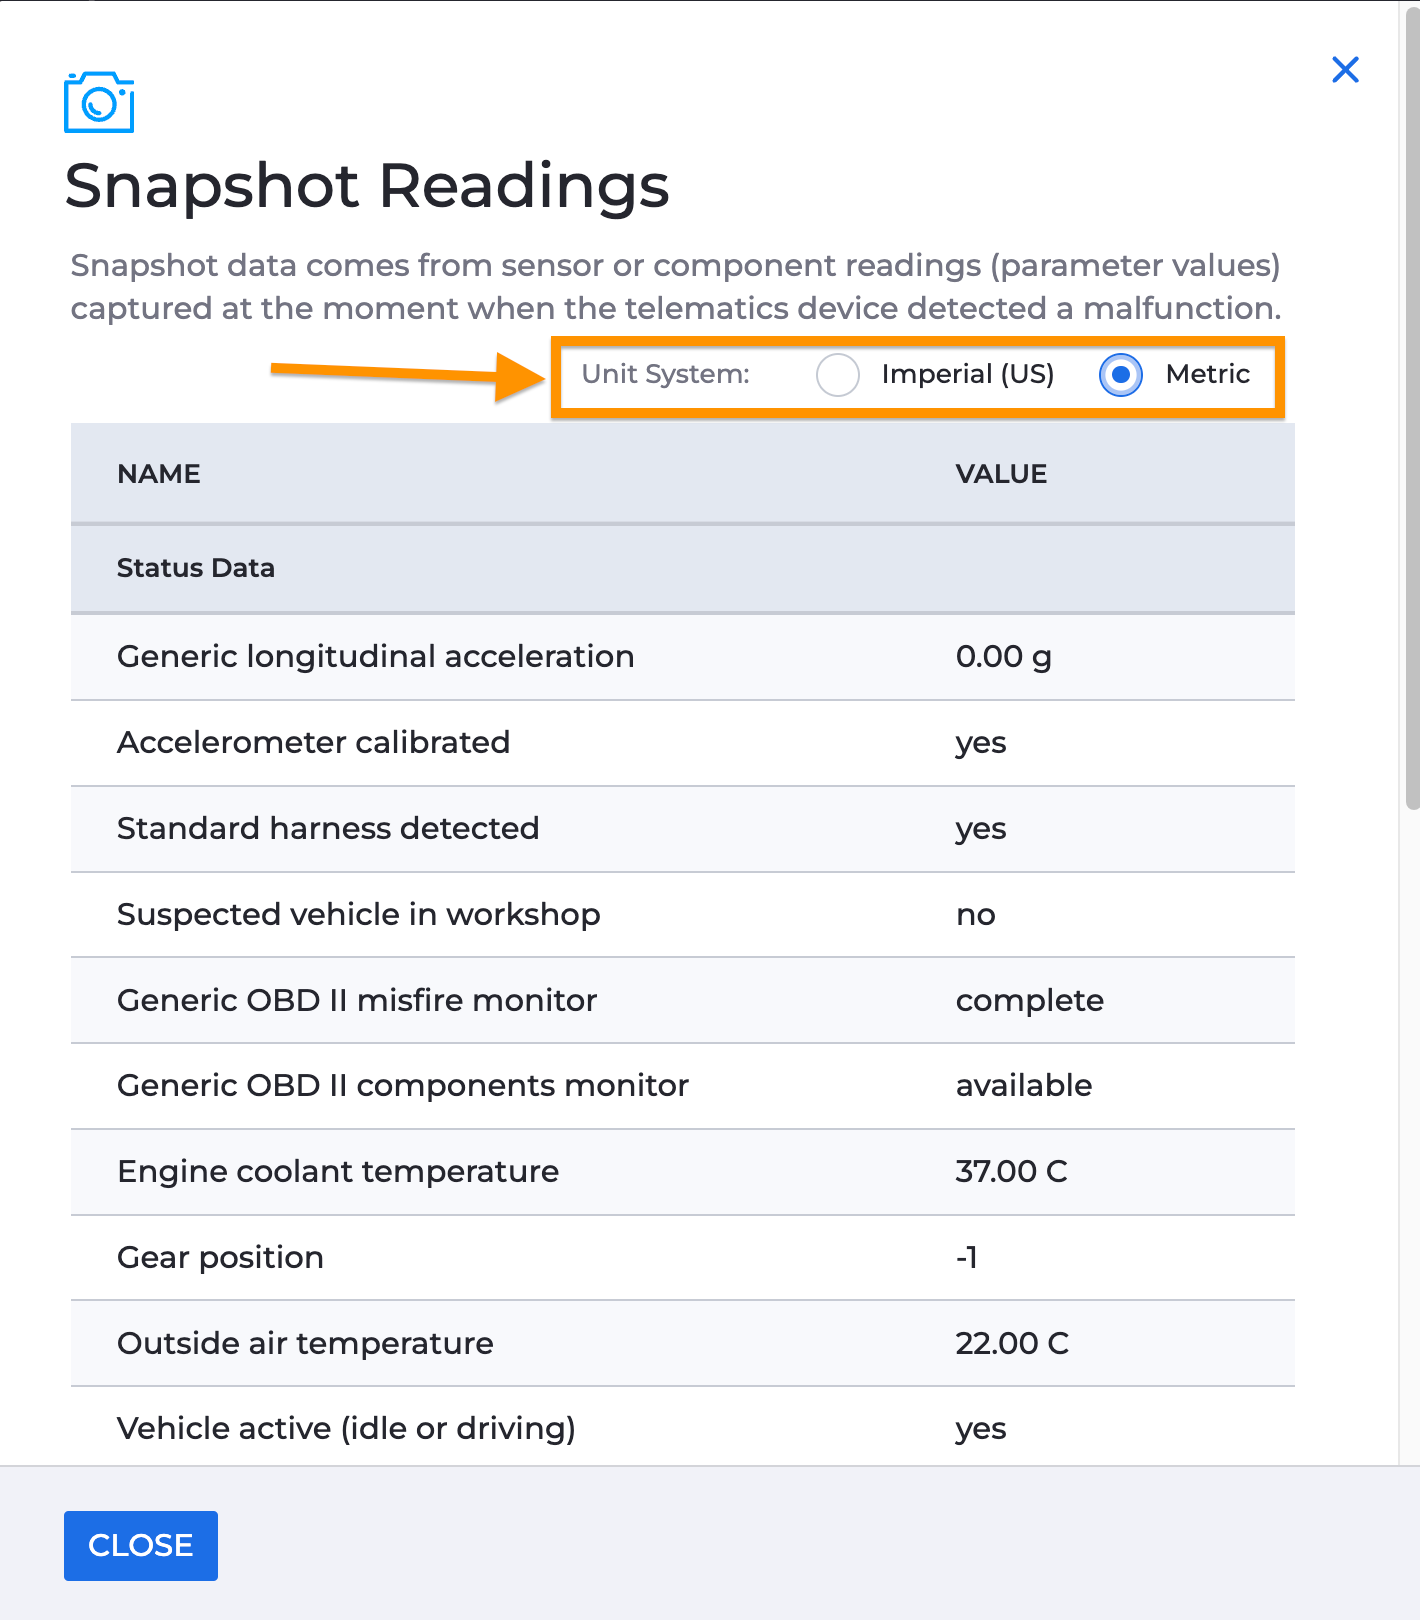The height and width of the screenshot is (1620, 1420).
Task: Click the NAME column header
Action: (x=159, y=474)
